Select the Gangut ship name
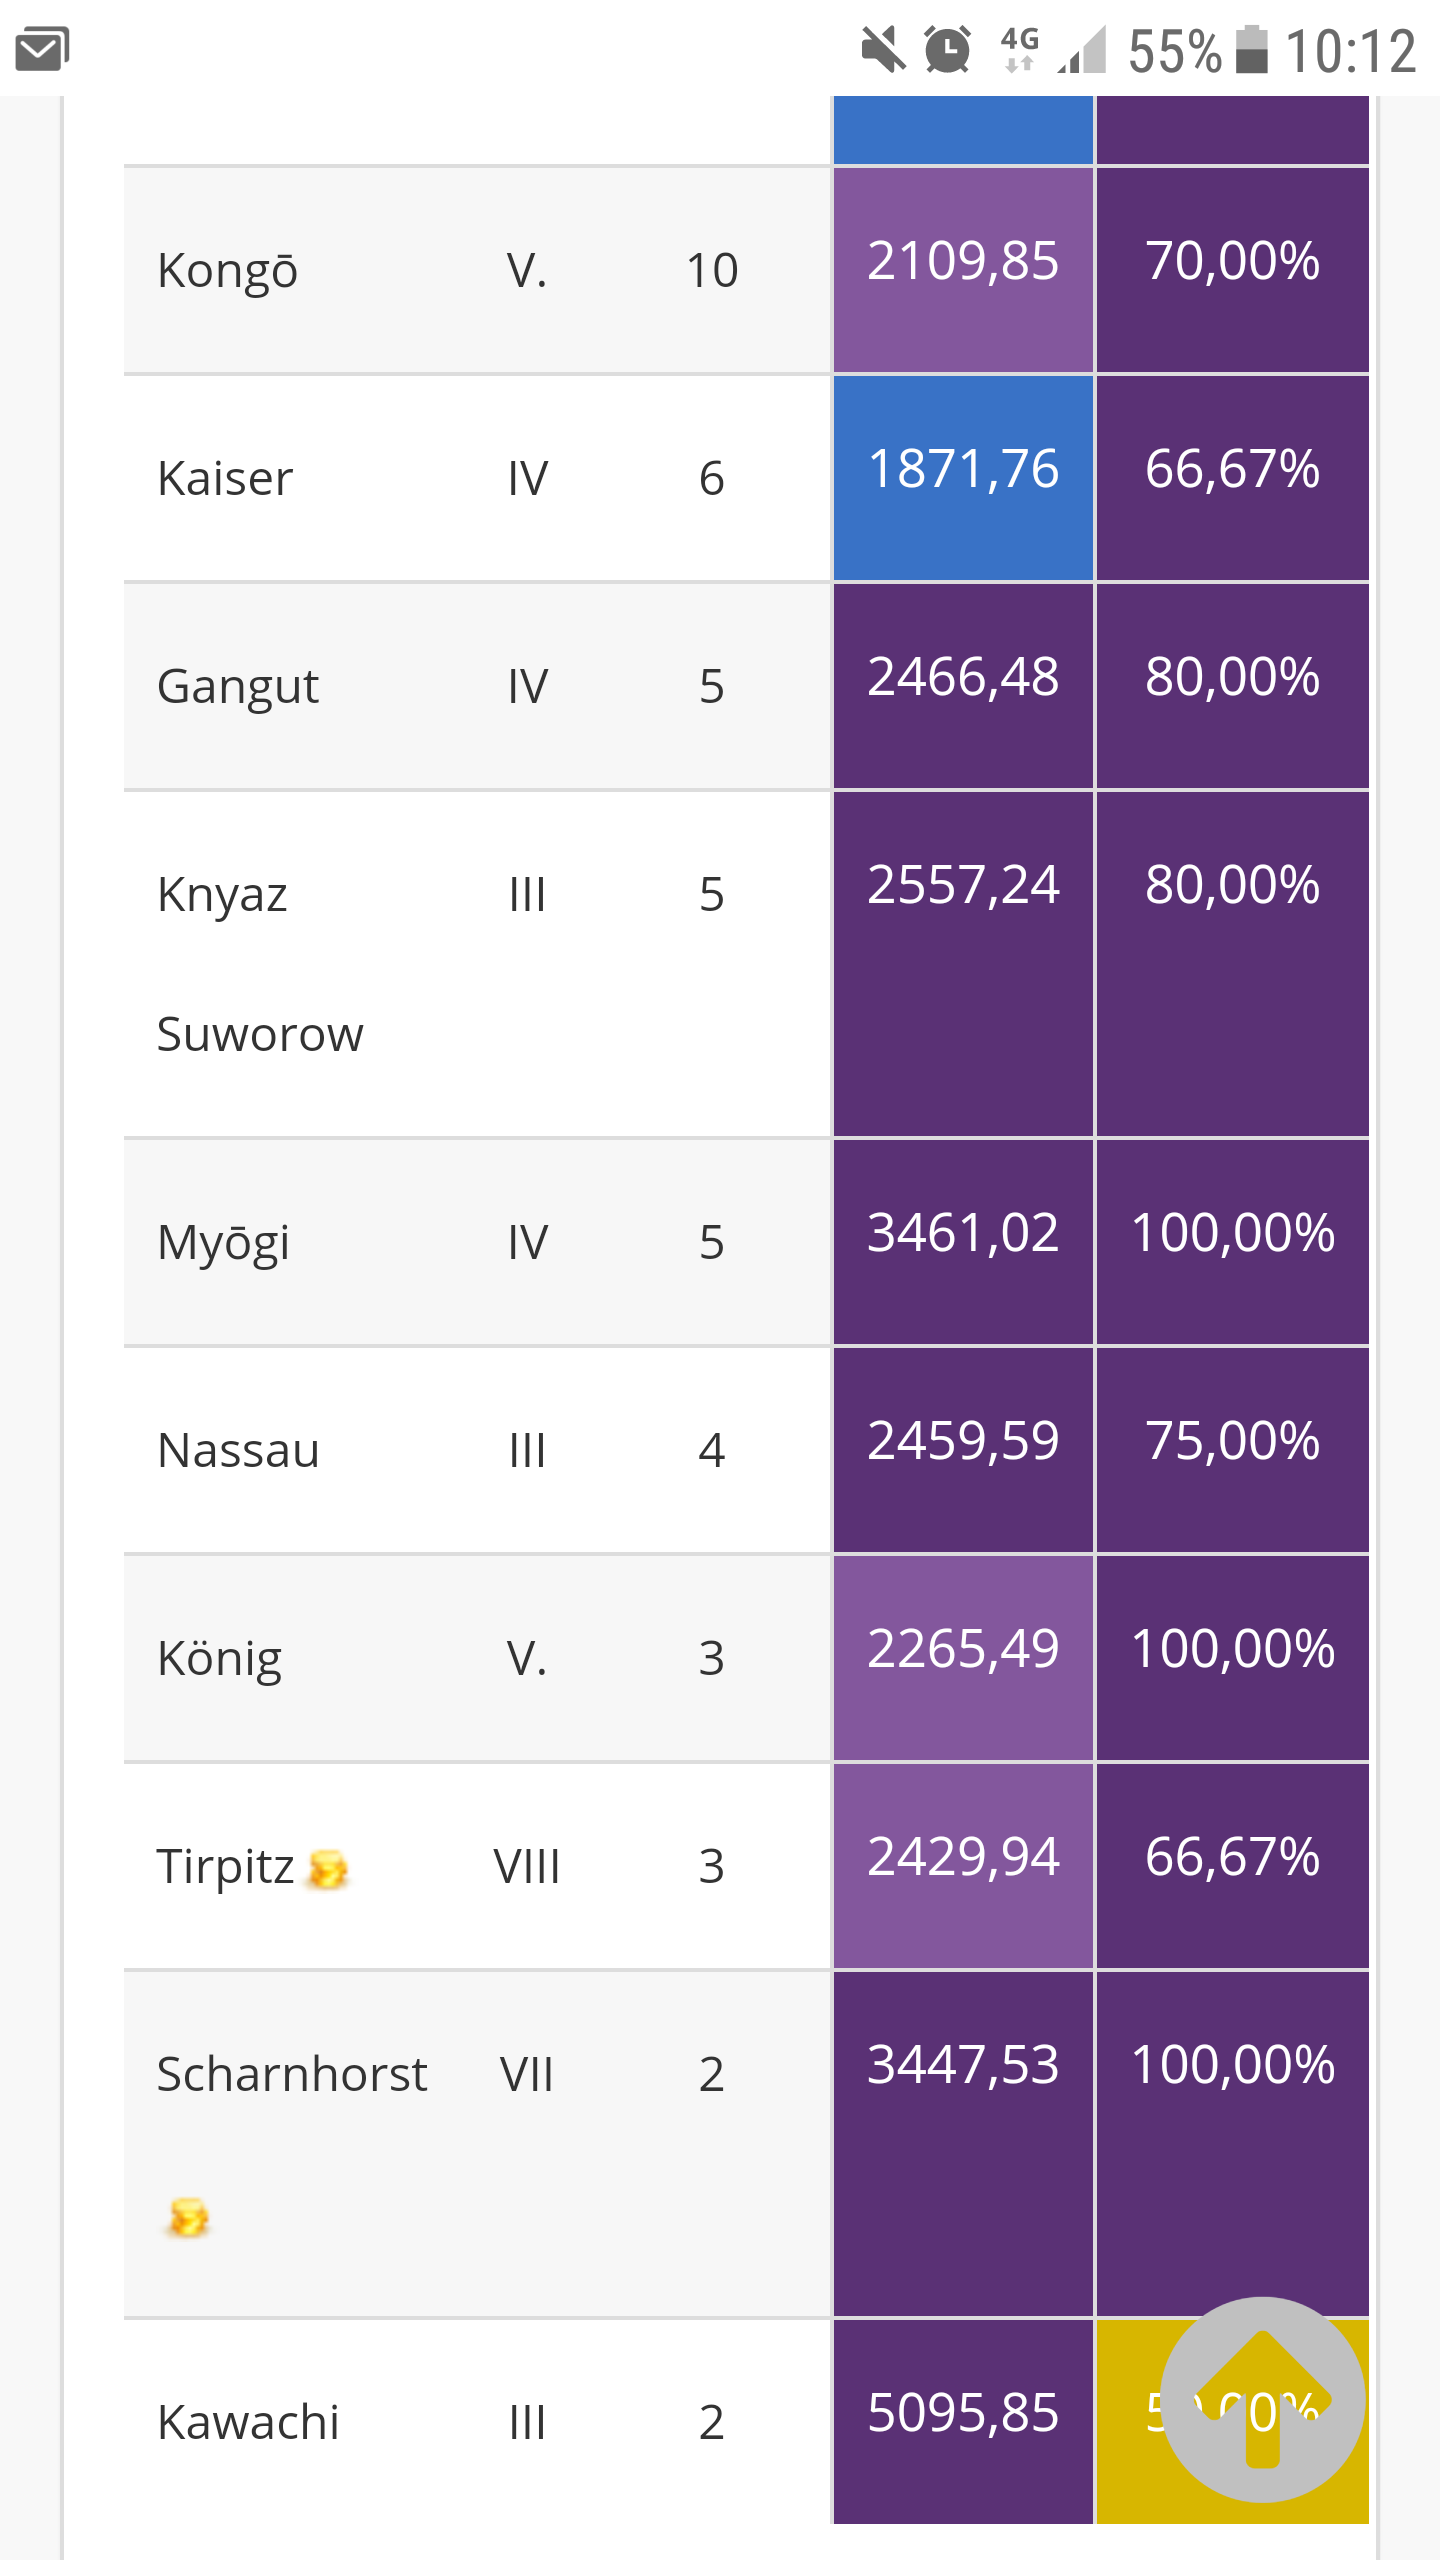Screen dimensions: 1440x2560 tap(238, 687)
